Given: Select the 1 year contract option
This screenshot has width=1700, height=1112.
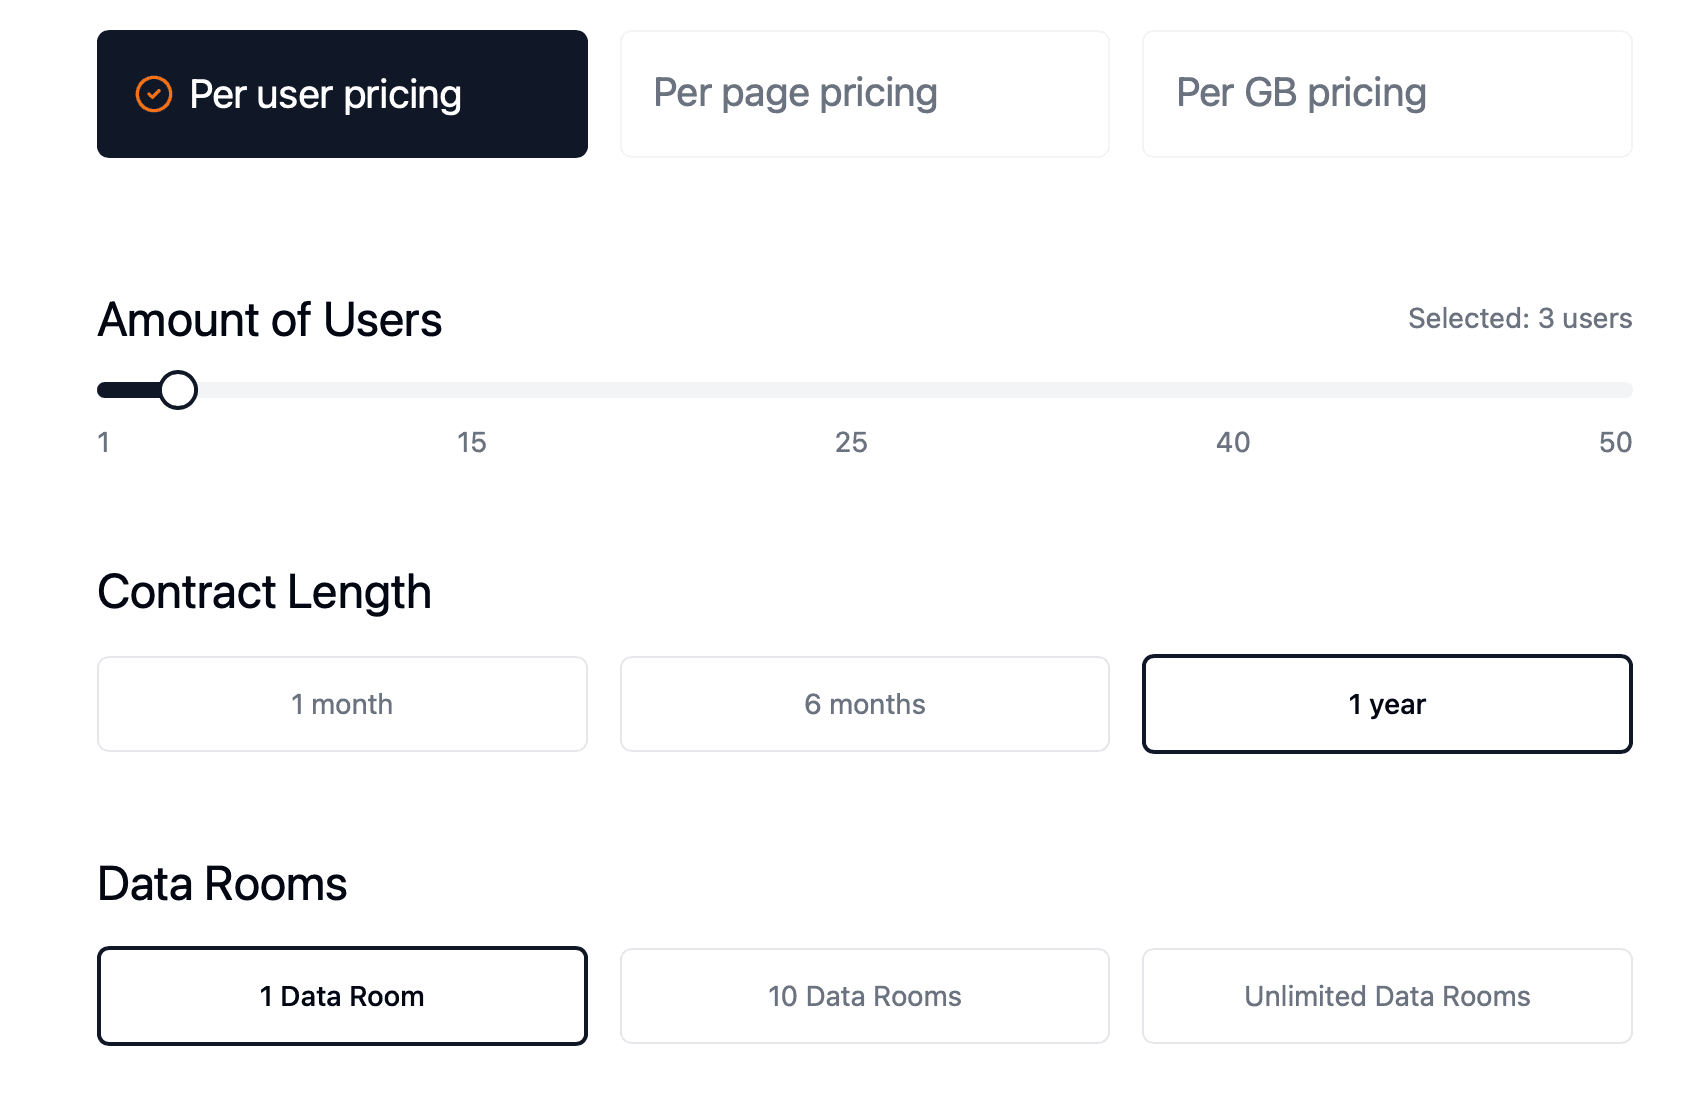Looking at the screenshot, I should pyautogui.click(x=1387, y=703).
